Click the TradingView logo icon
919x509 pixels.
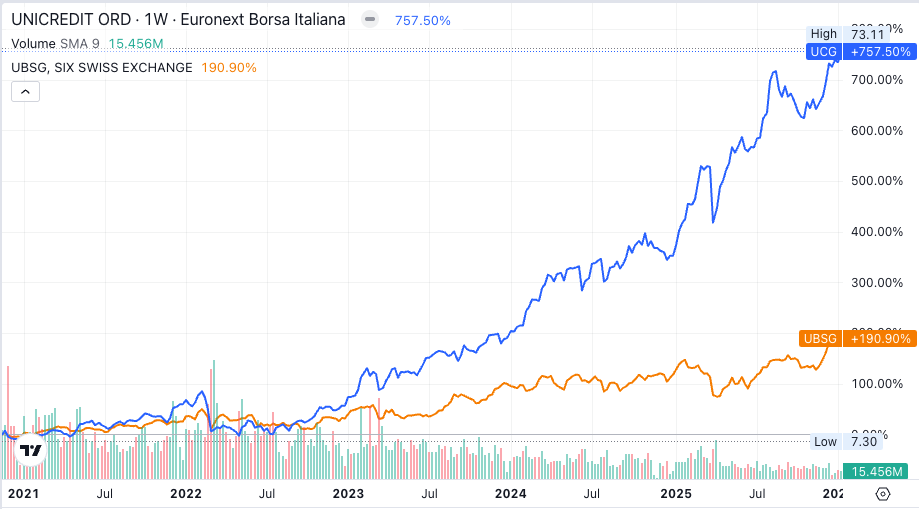[31, 450]
